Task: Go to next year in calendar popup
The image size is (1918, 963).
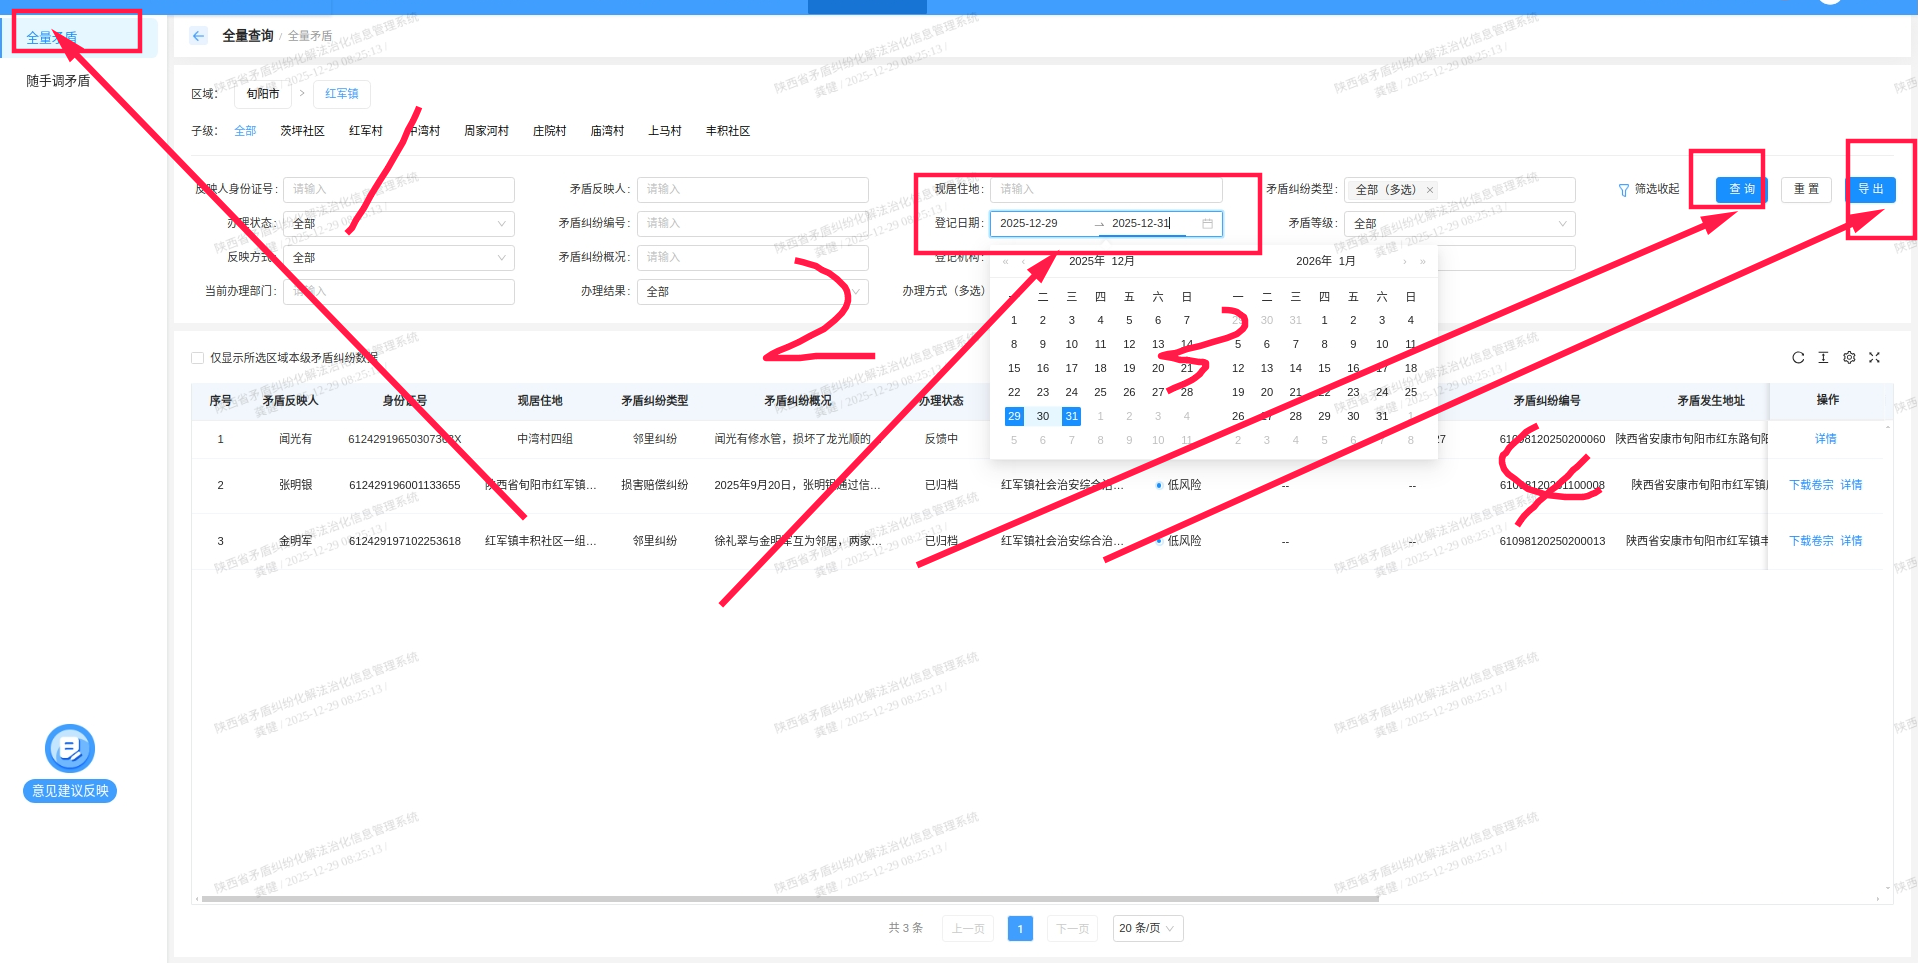Action: 1422,262
